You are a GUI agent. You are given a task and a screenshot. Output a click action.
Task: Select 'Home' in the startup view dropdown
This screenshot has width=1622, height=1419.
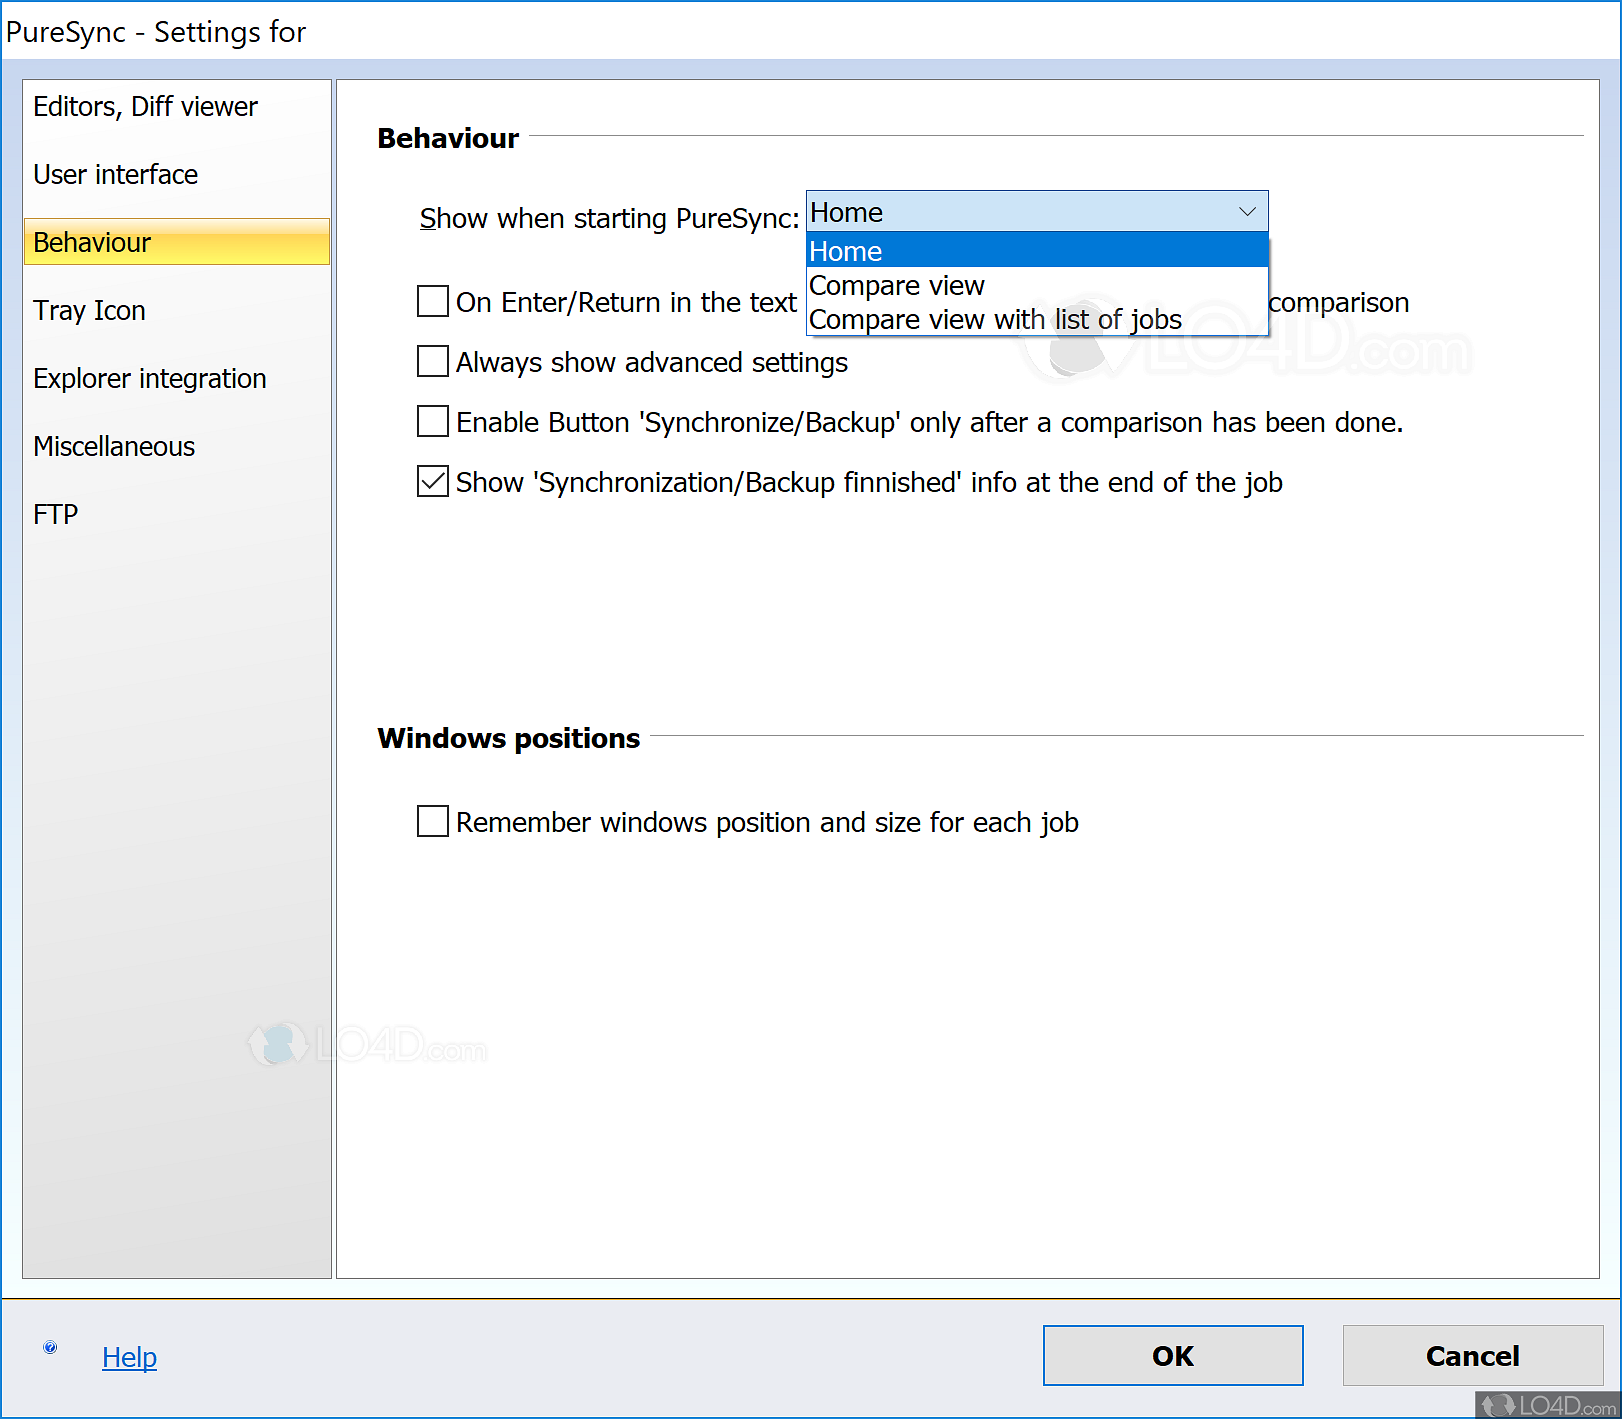click(845, 251)
